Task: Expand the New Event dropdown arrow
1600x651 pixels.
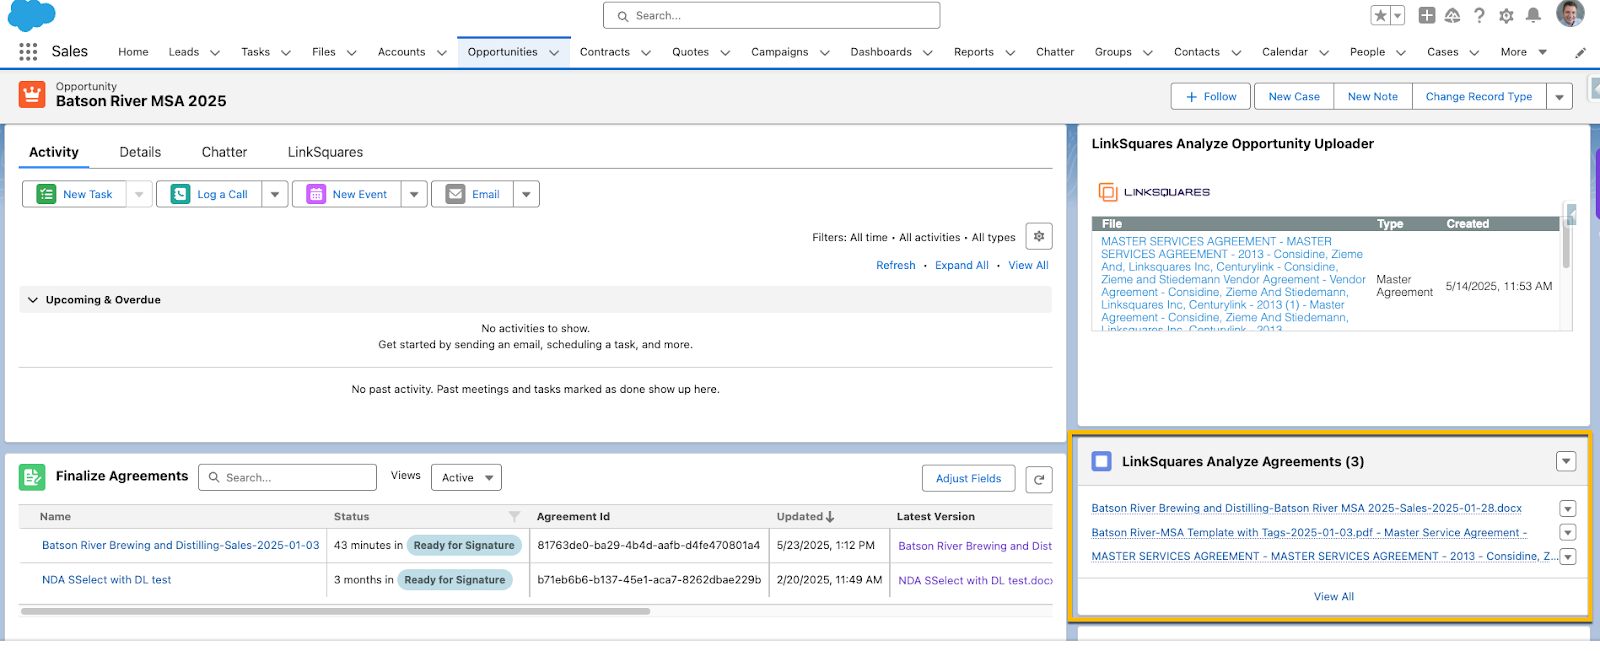Action: click(414, 194)
